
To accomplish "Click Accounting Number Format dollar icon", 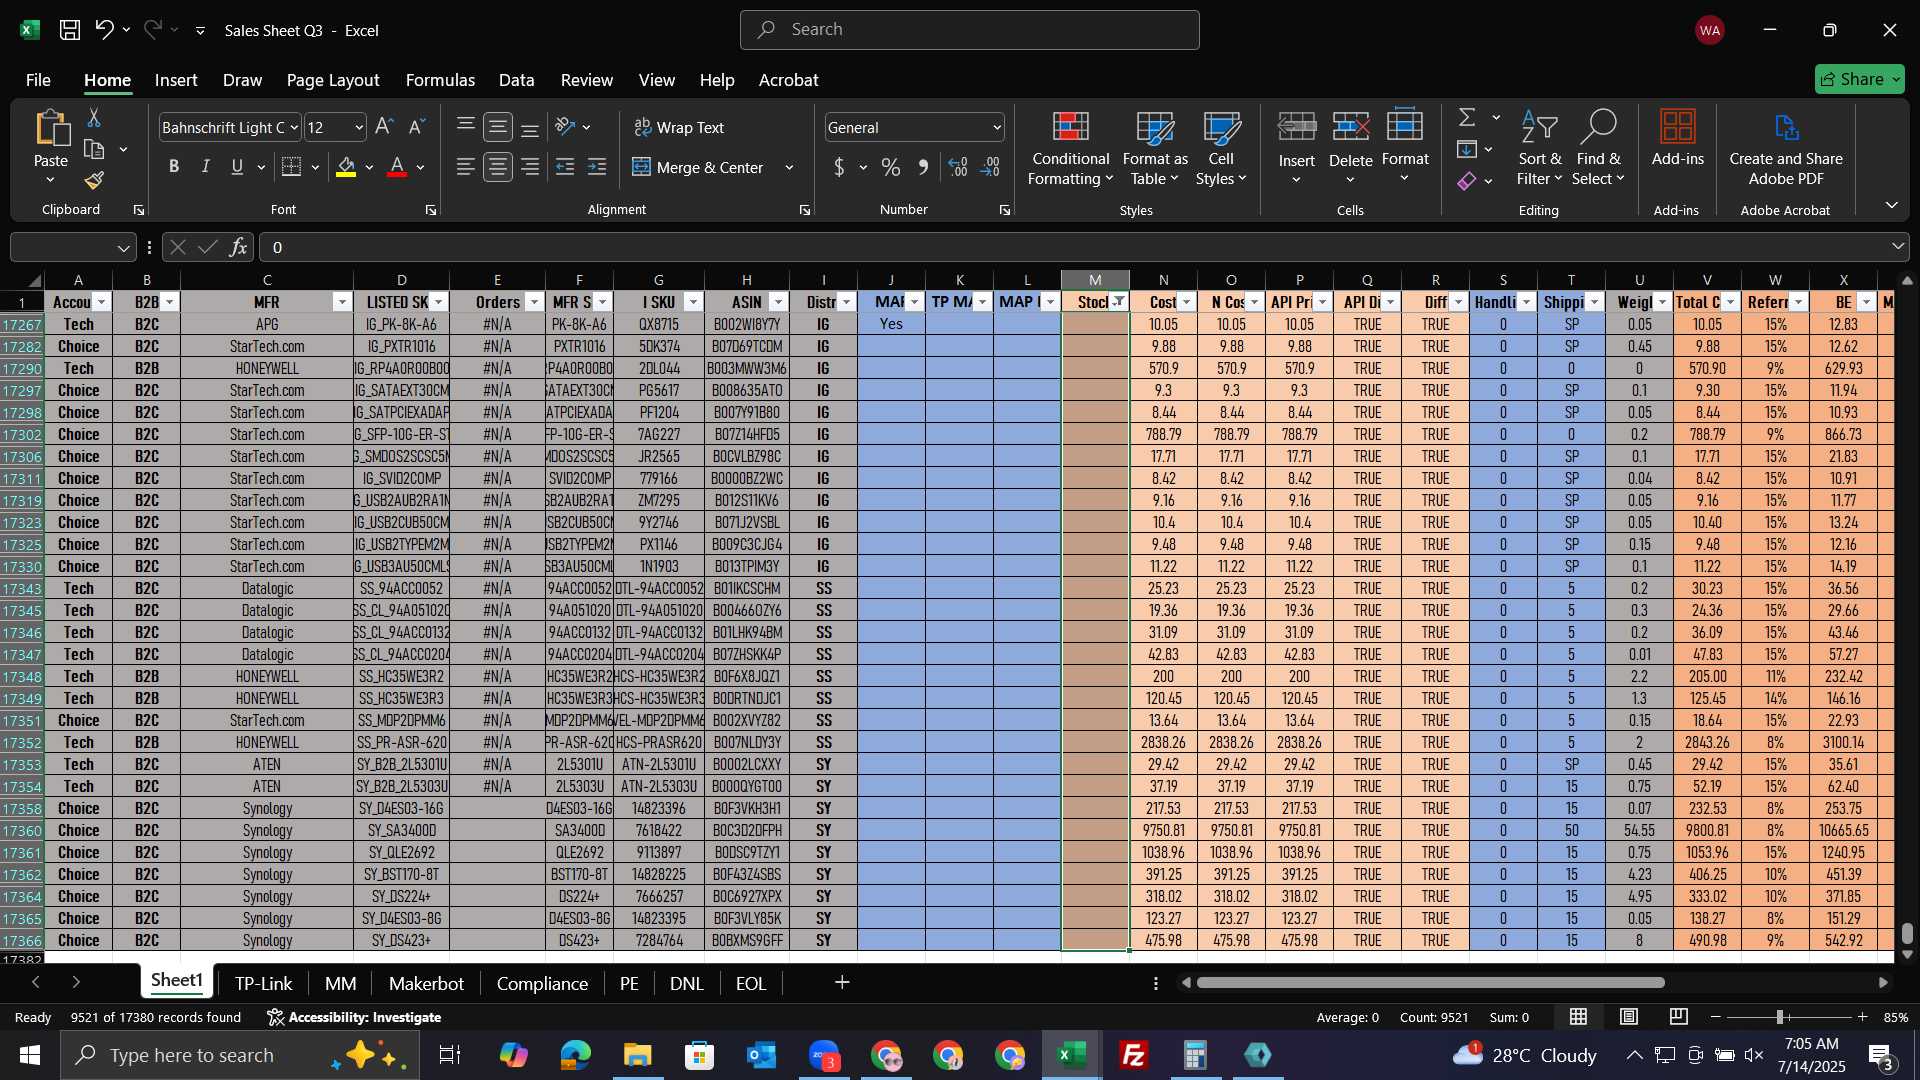I will click(x=839, y=167).
